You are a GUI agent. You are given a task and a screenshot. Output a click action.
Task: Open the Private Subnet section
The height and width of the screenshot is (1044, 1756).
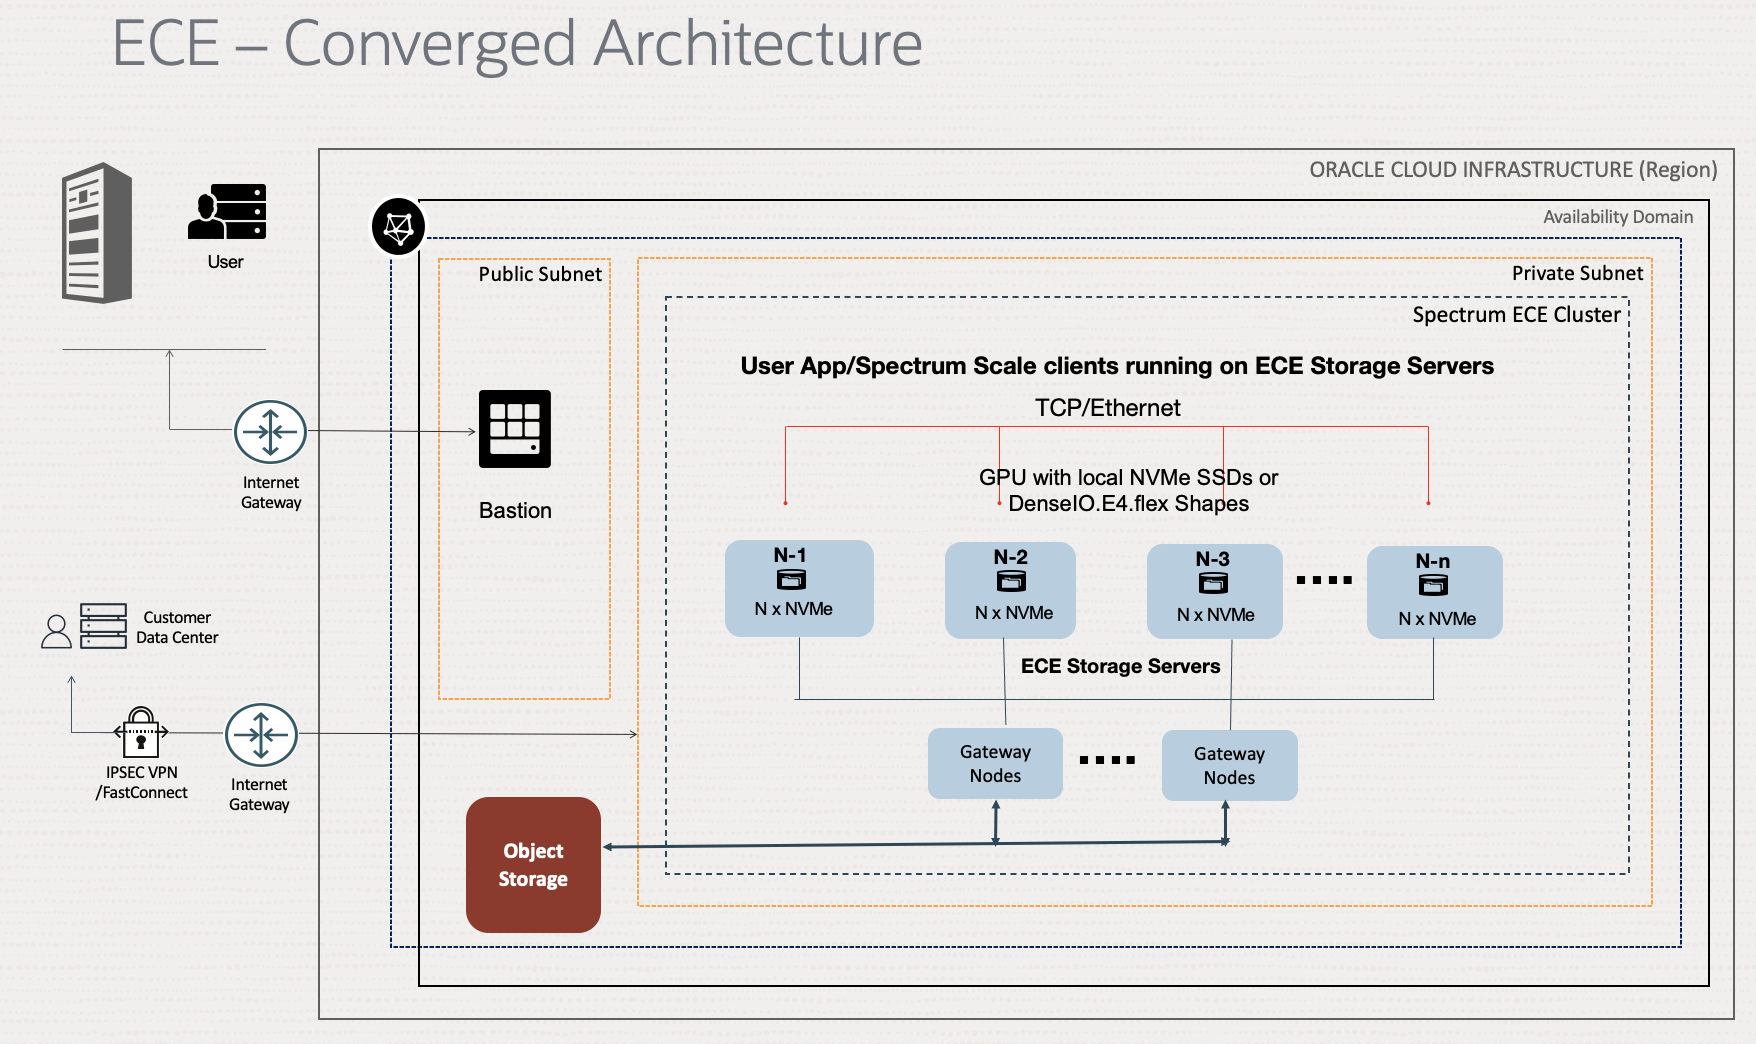1578,273
